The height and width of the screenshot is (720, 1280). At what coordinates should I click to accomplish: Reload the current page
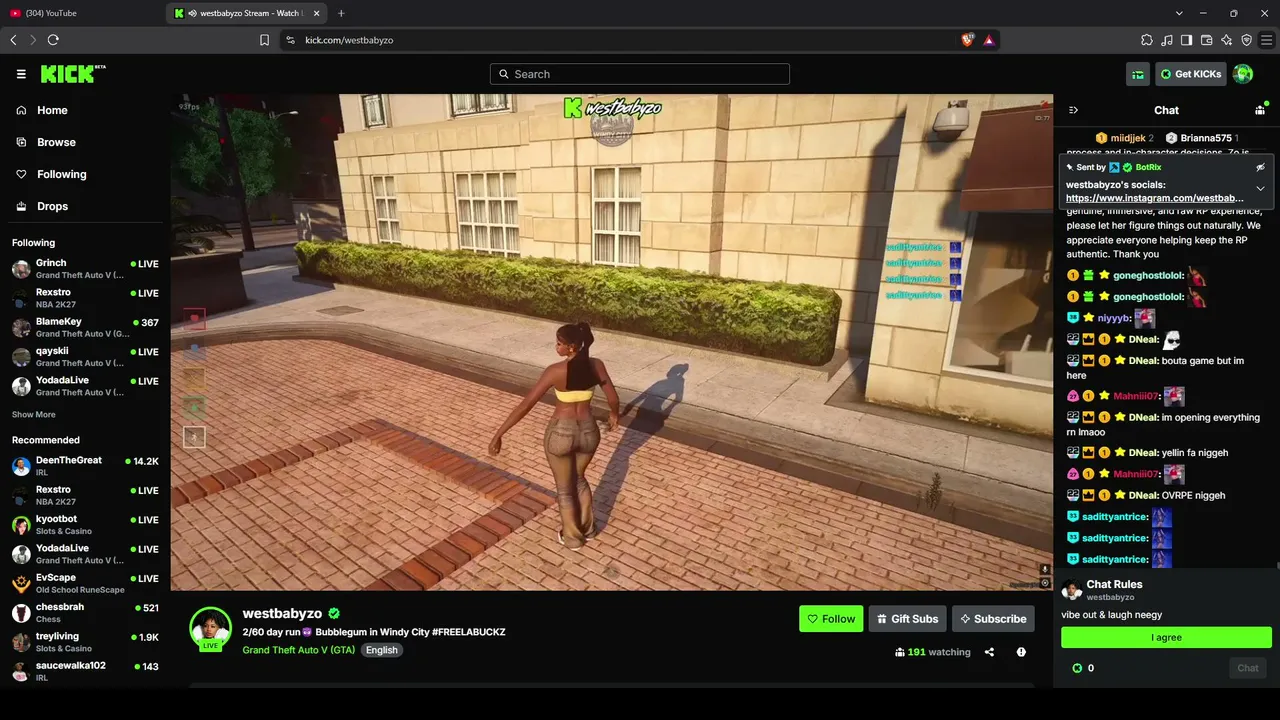53,40
